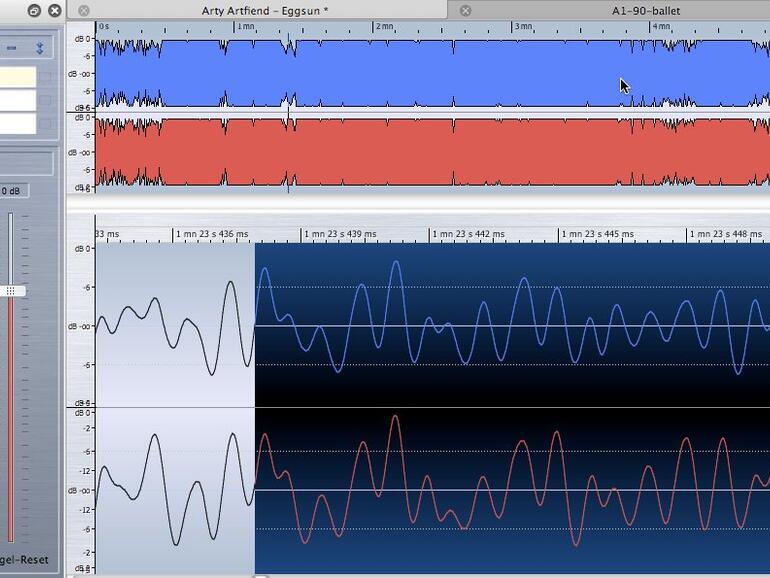The height and width of the screenshot is (578, 770).
Task: Click the blue left channel overview waveform
Action: [432, 74]
